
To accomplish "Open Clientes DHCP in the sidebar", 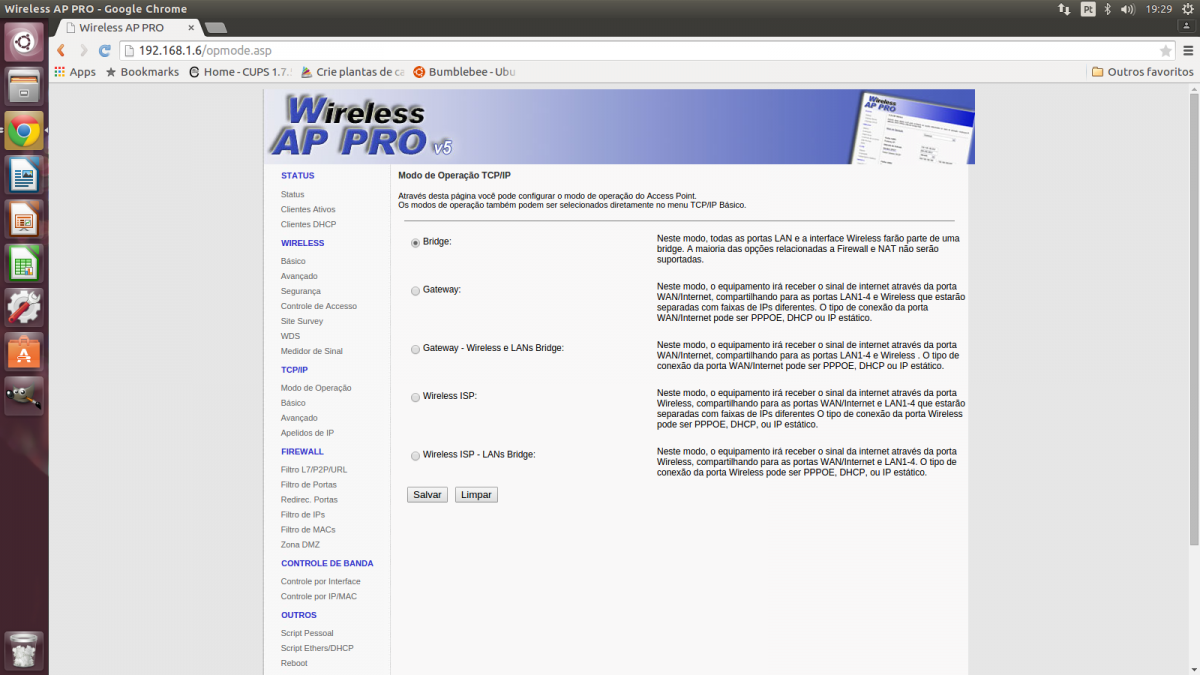I will click(x=308, y=224).
